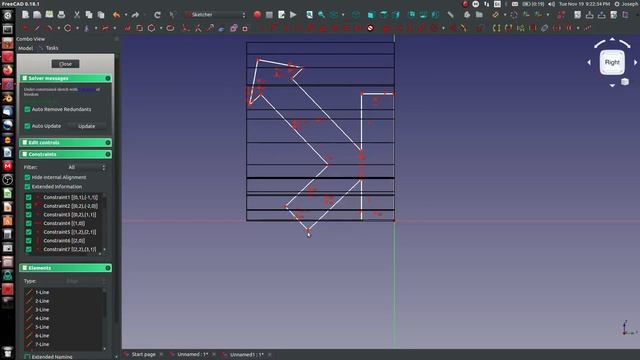Viewport: 640px width, 360px height.
Task: Click the Right face of navigation cube
Action: [612, 62]
